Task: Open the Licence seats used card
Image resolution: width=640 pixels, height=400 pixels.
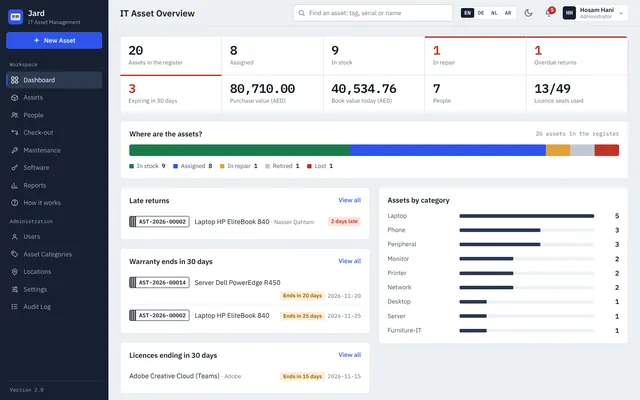Action: click(x=577, y=94)
